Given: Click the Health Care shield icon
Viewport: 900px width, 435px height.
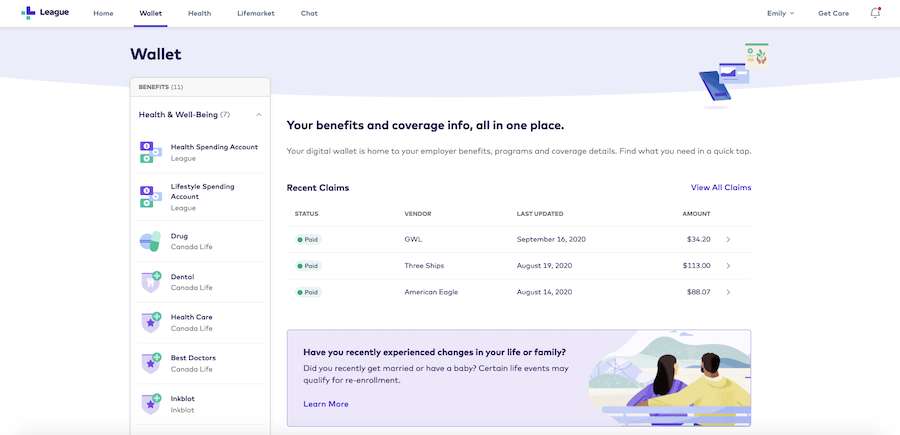Looking at the screenshot, I should [150, 323].
